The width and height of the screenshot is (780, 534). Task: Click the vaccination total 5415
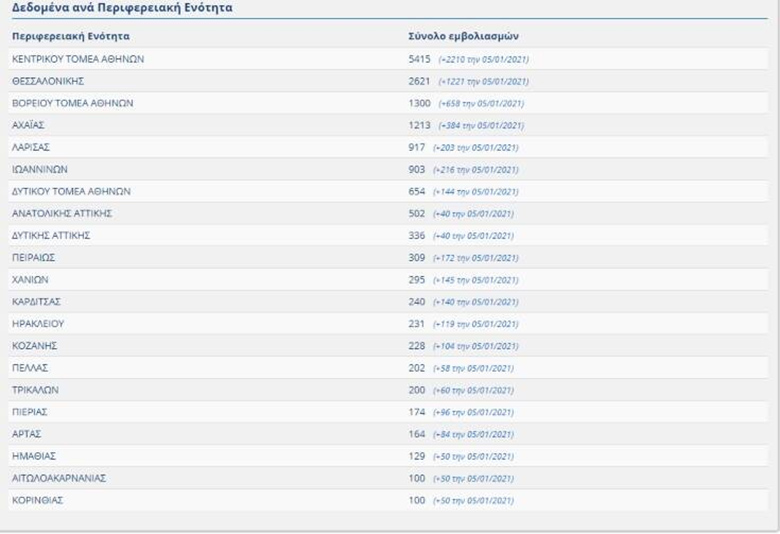coord(419,59)
